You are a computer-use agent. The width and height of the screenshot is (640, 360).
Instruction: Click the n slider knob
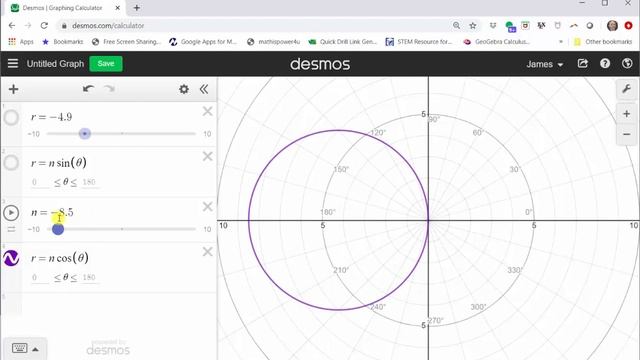(58, 229)
